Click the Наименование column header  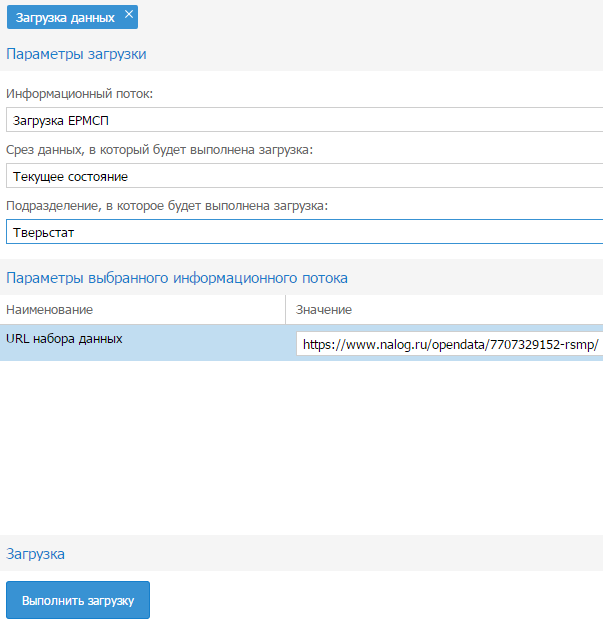pyautogui.click(x=143, y=310)
